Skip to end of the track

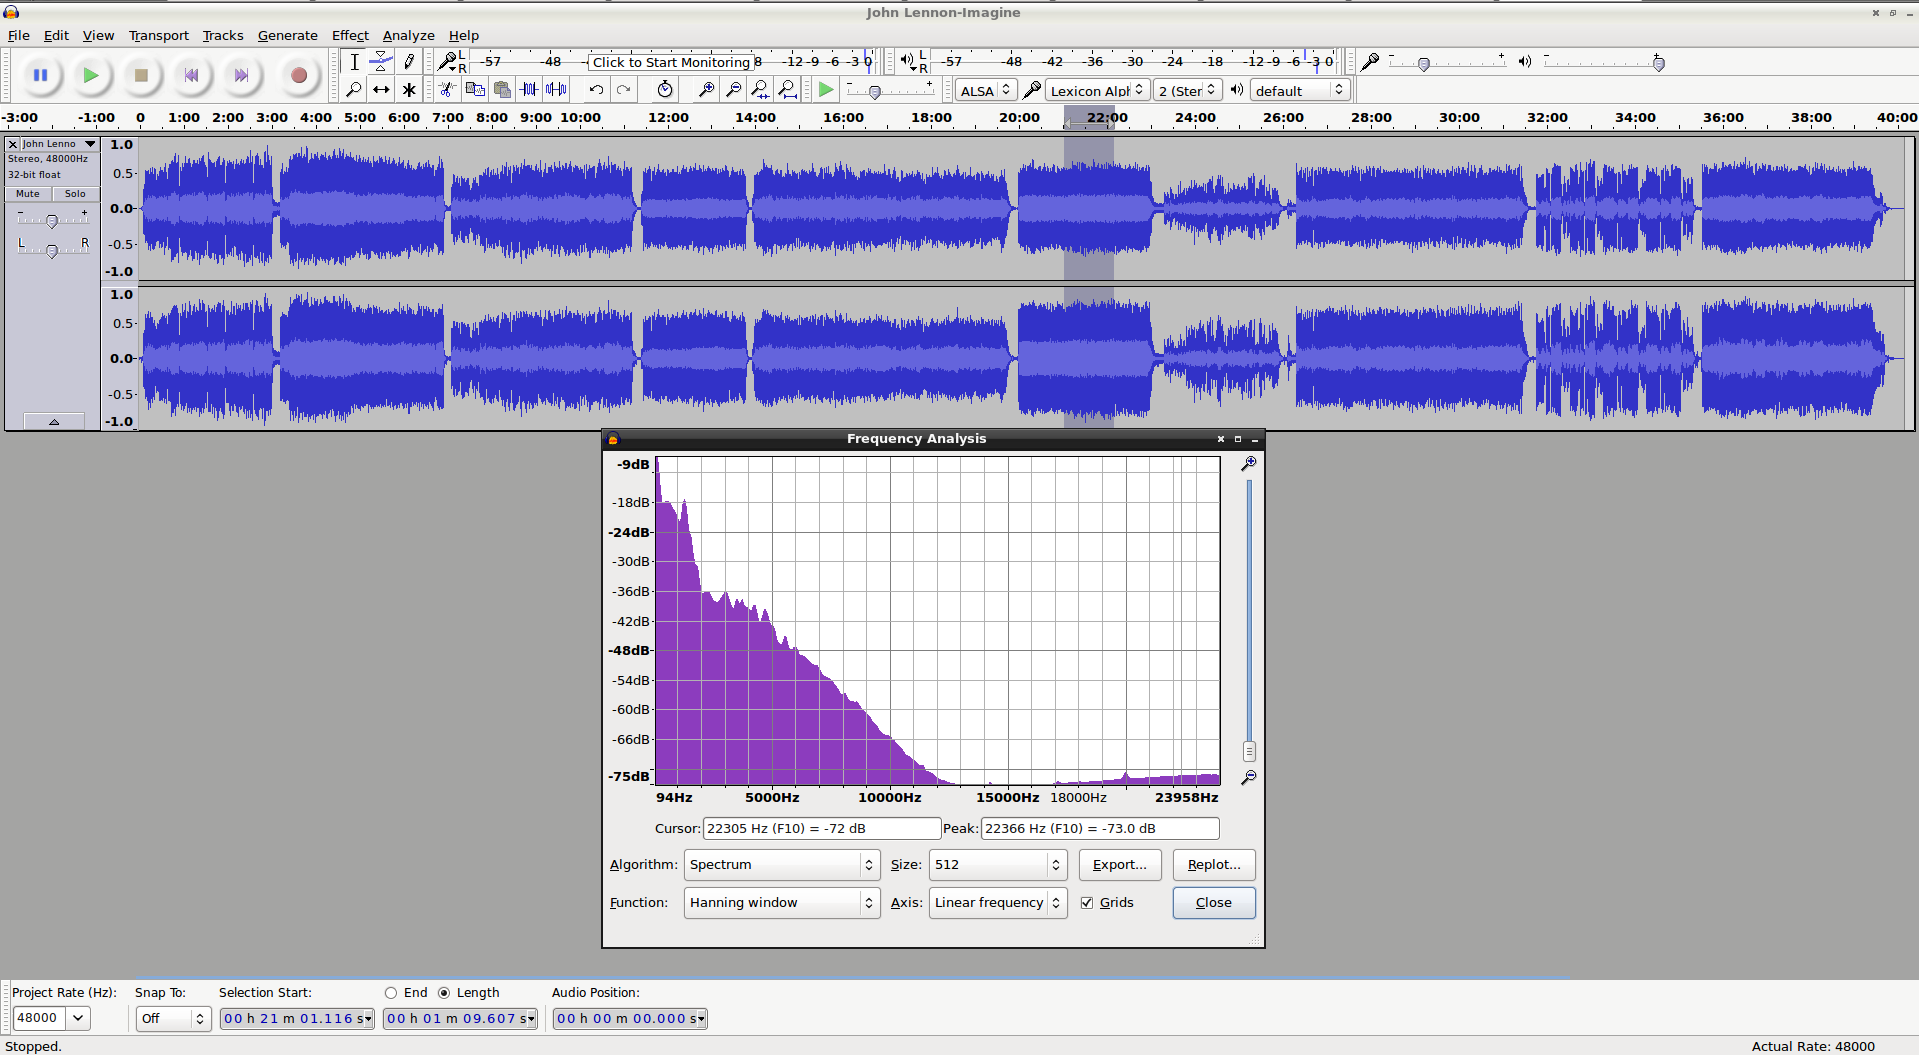[x=241, y=75]
